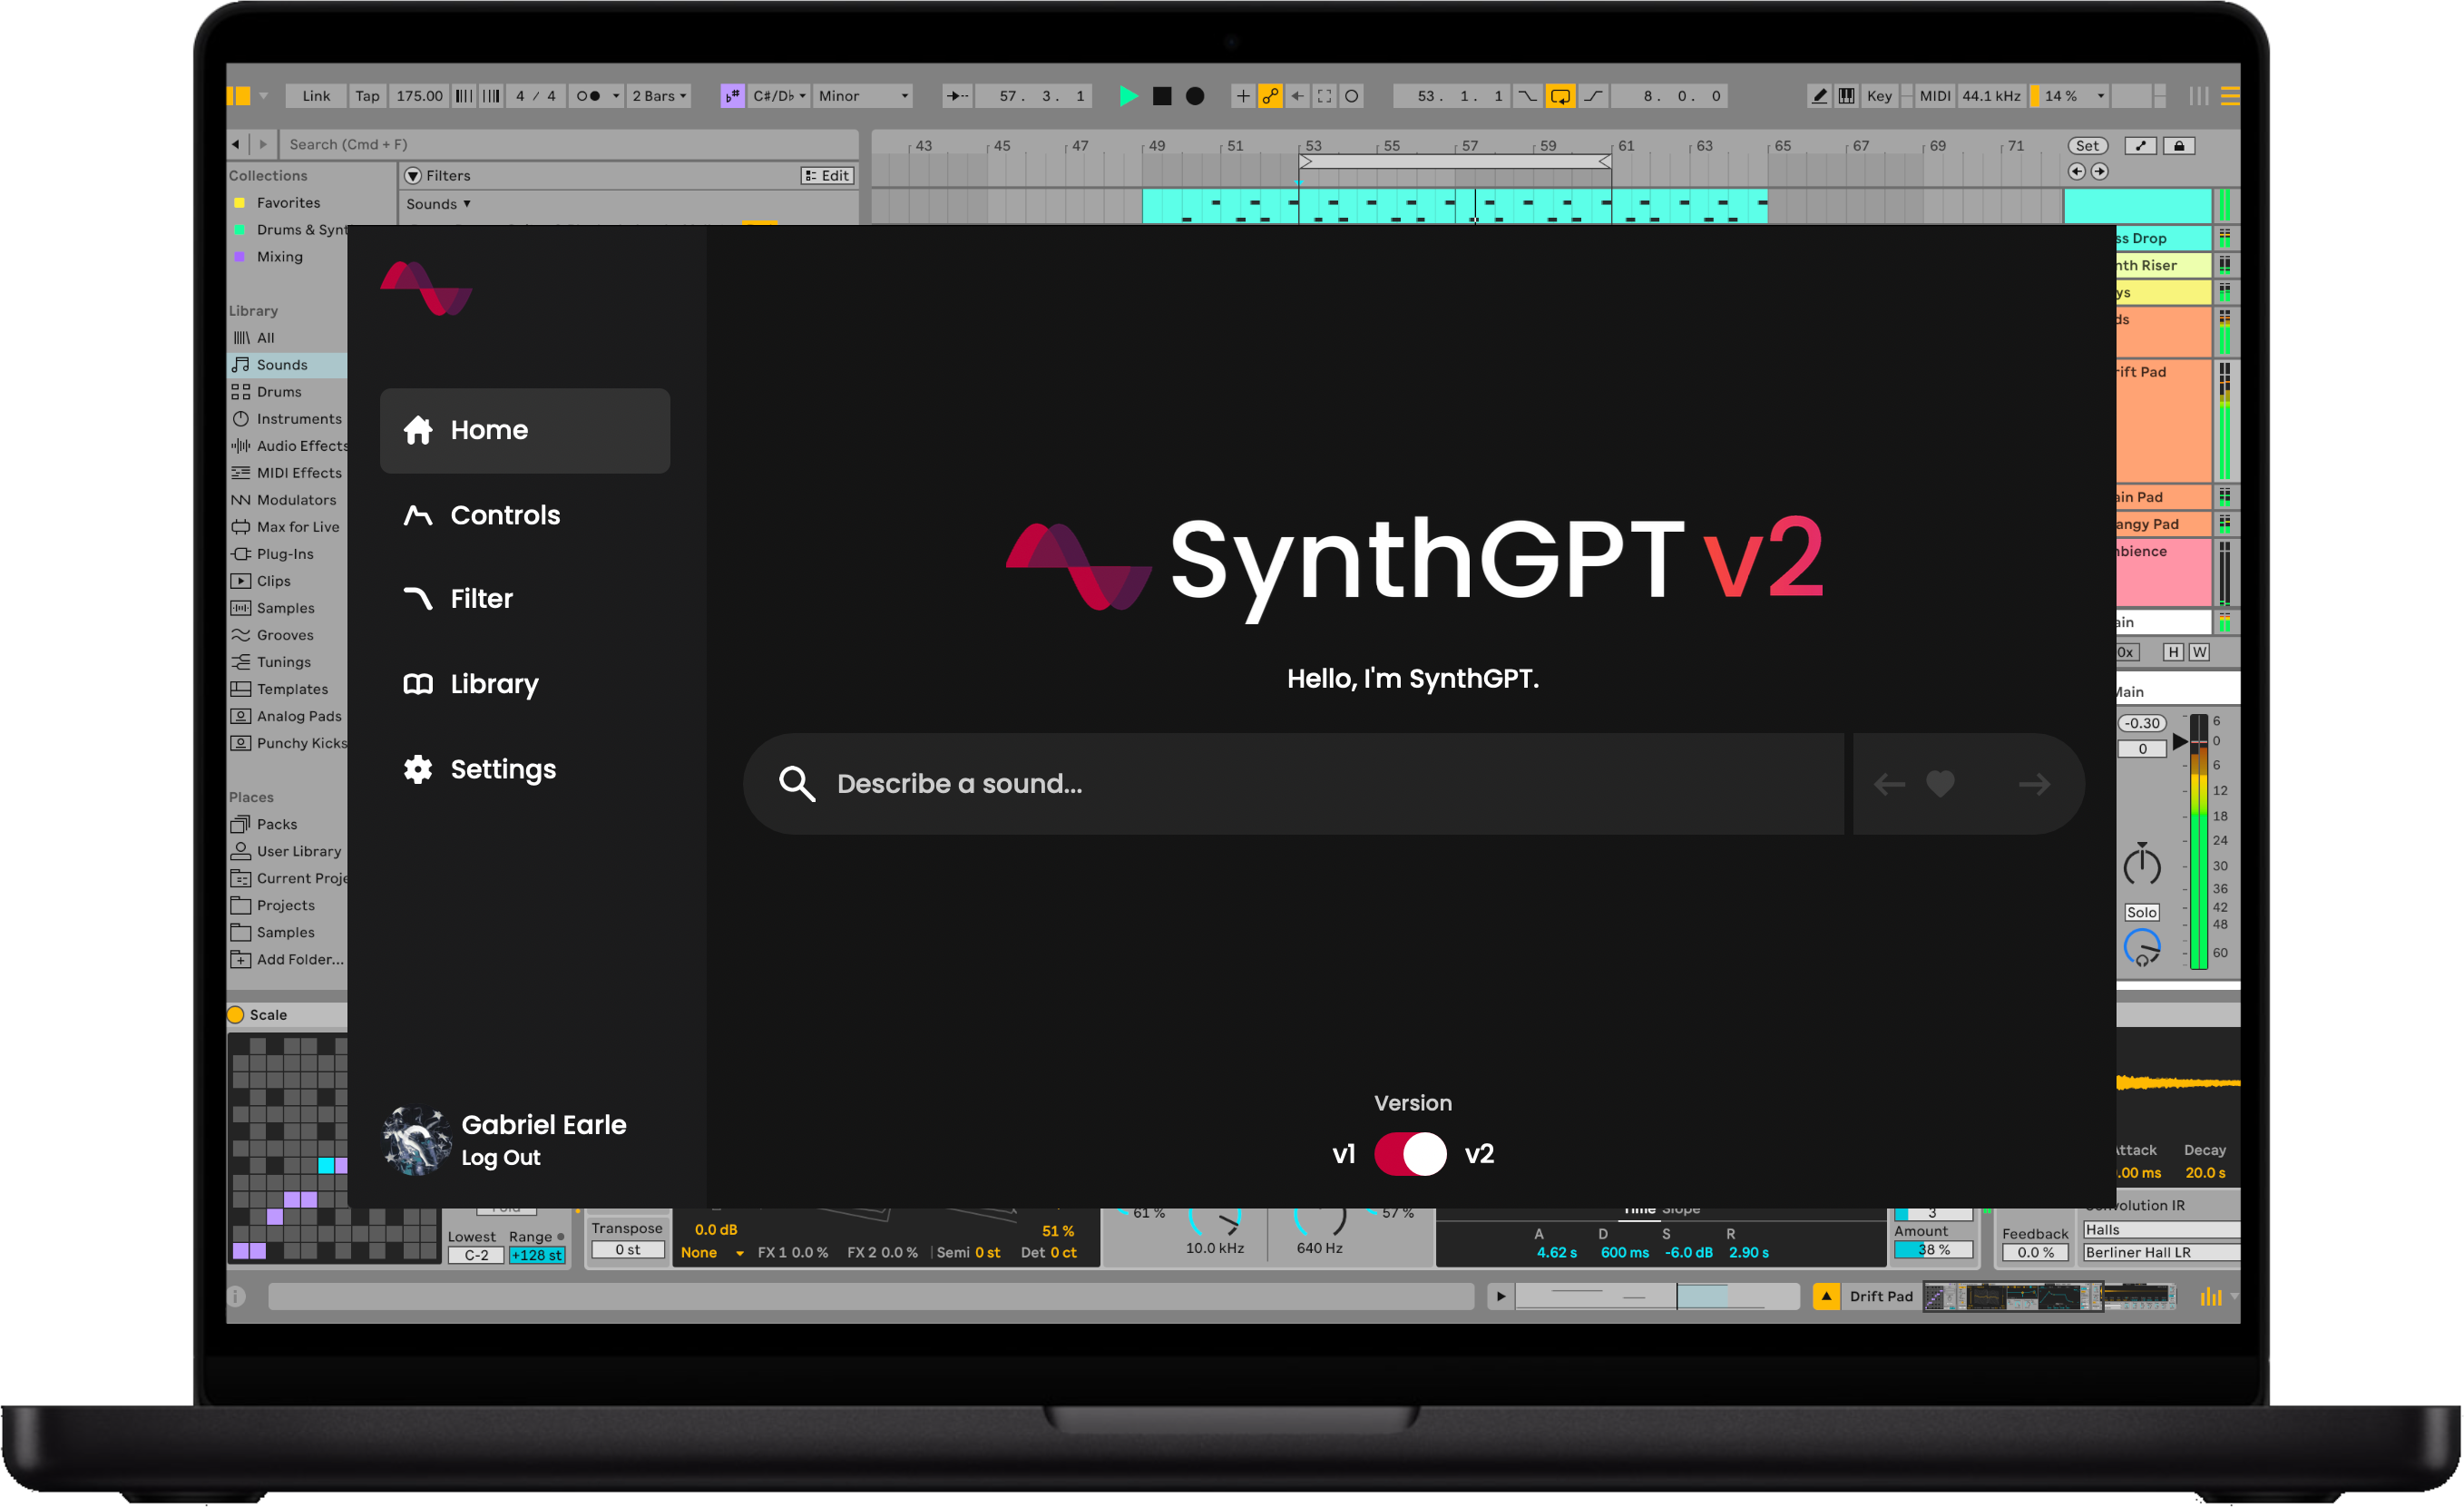The image size is (2464, 1507).
Task: Click the MIDI arrangement overdub plus icon
Action: [1243, 96]
